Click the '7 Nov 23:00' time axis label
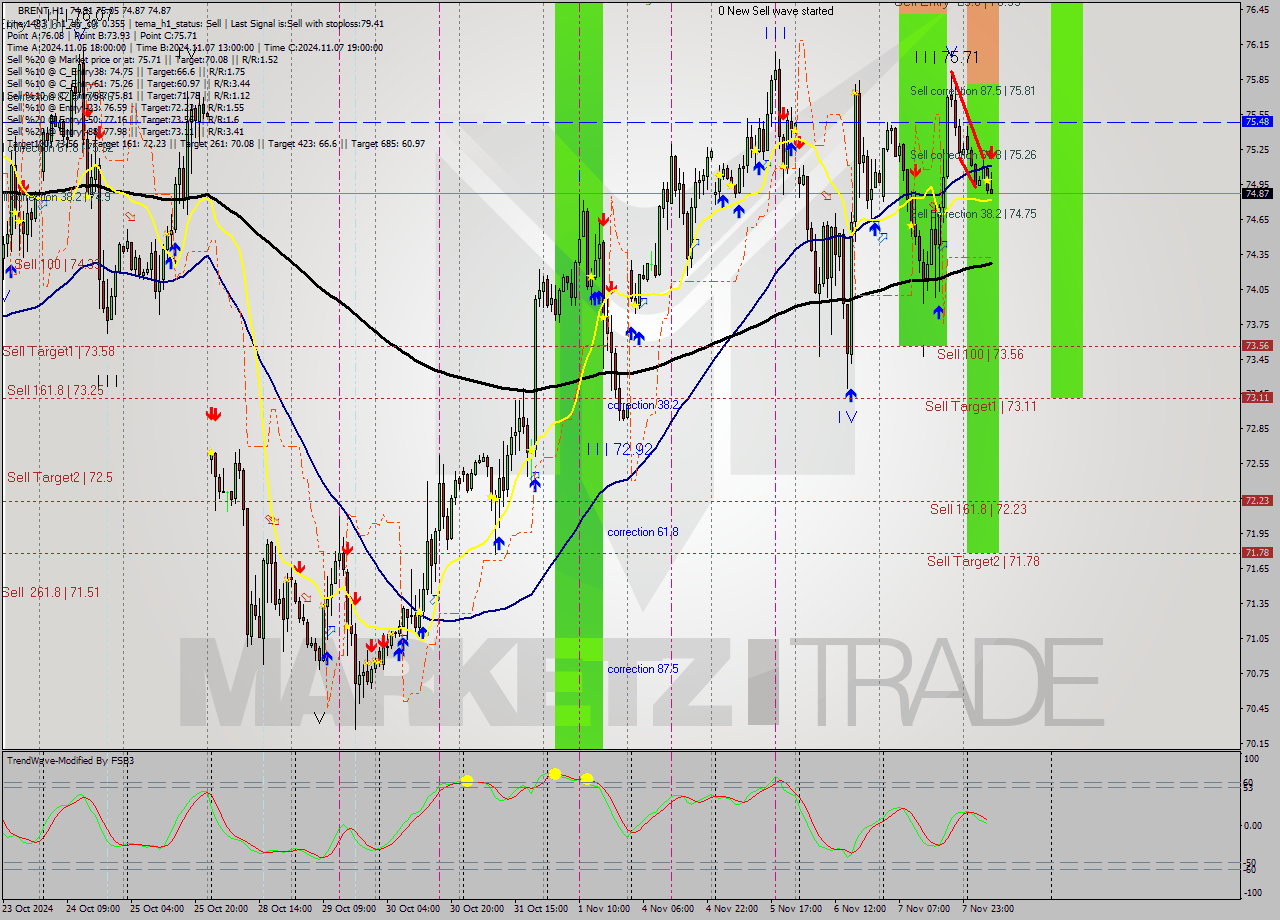1280x920 pixels. [x=988, y=909]
